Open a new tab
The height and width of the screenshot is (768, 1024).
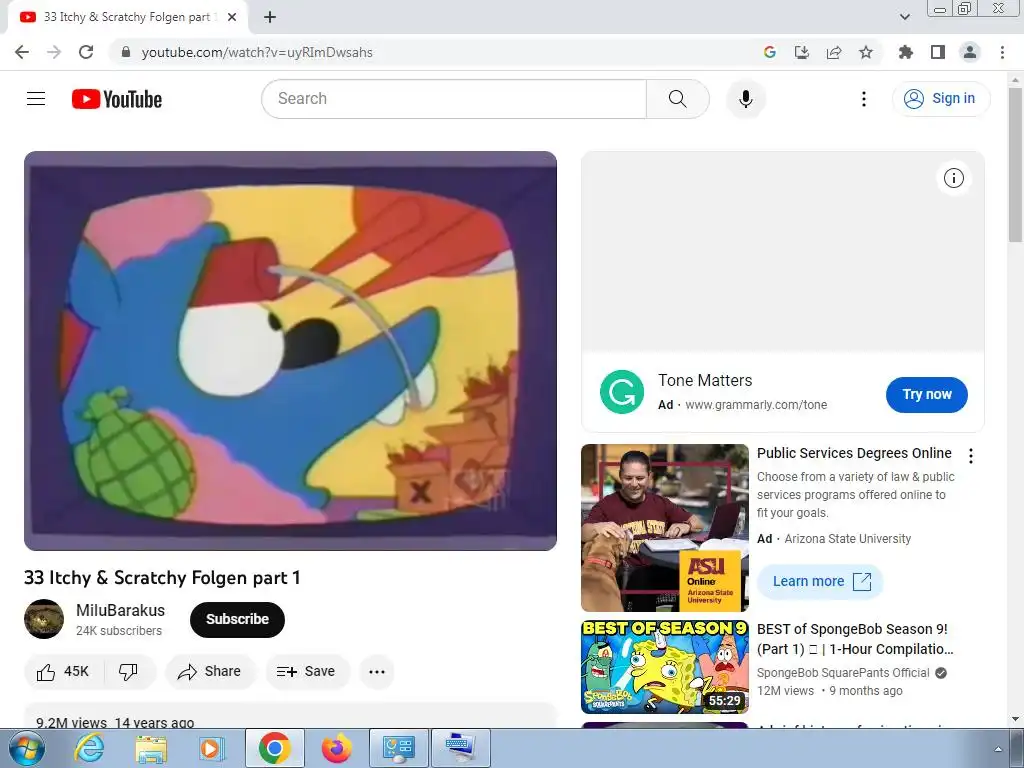(x=270, y=17)
